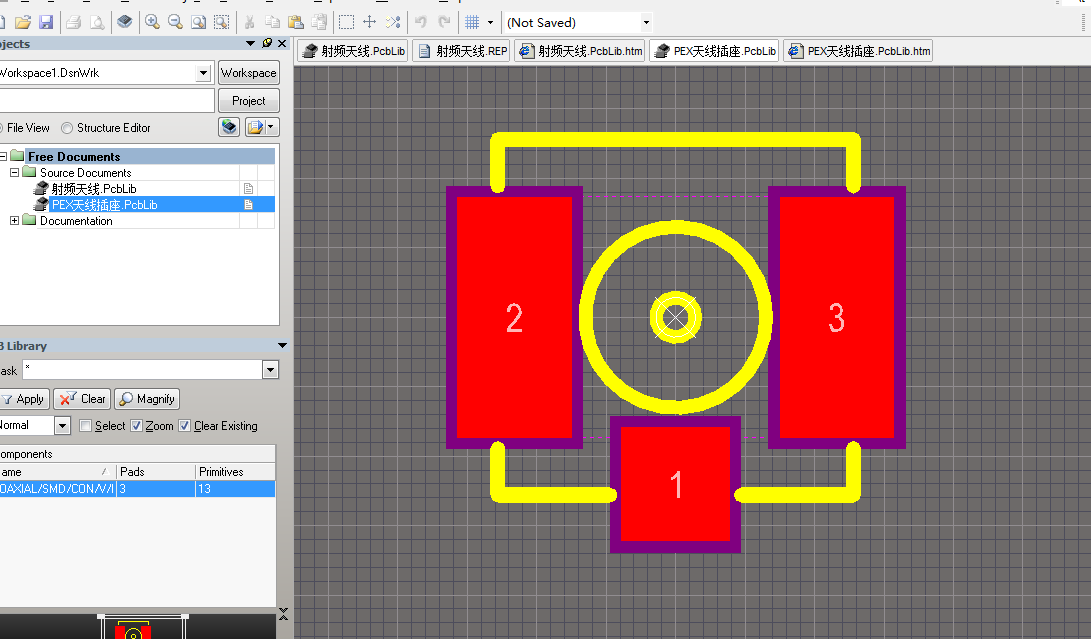Cut the selection with the scissors icon
This screenshot has width=1091, height=639.
pos(249,22)
